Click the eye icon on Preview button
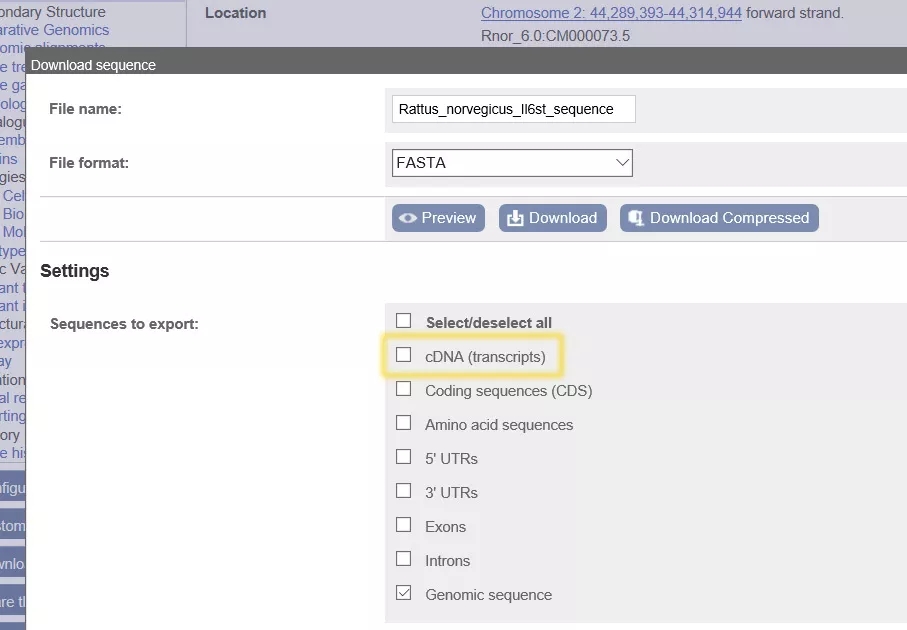907x630 pixels. pos(408,218)
